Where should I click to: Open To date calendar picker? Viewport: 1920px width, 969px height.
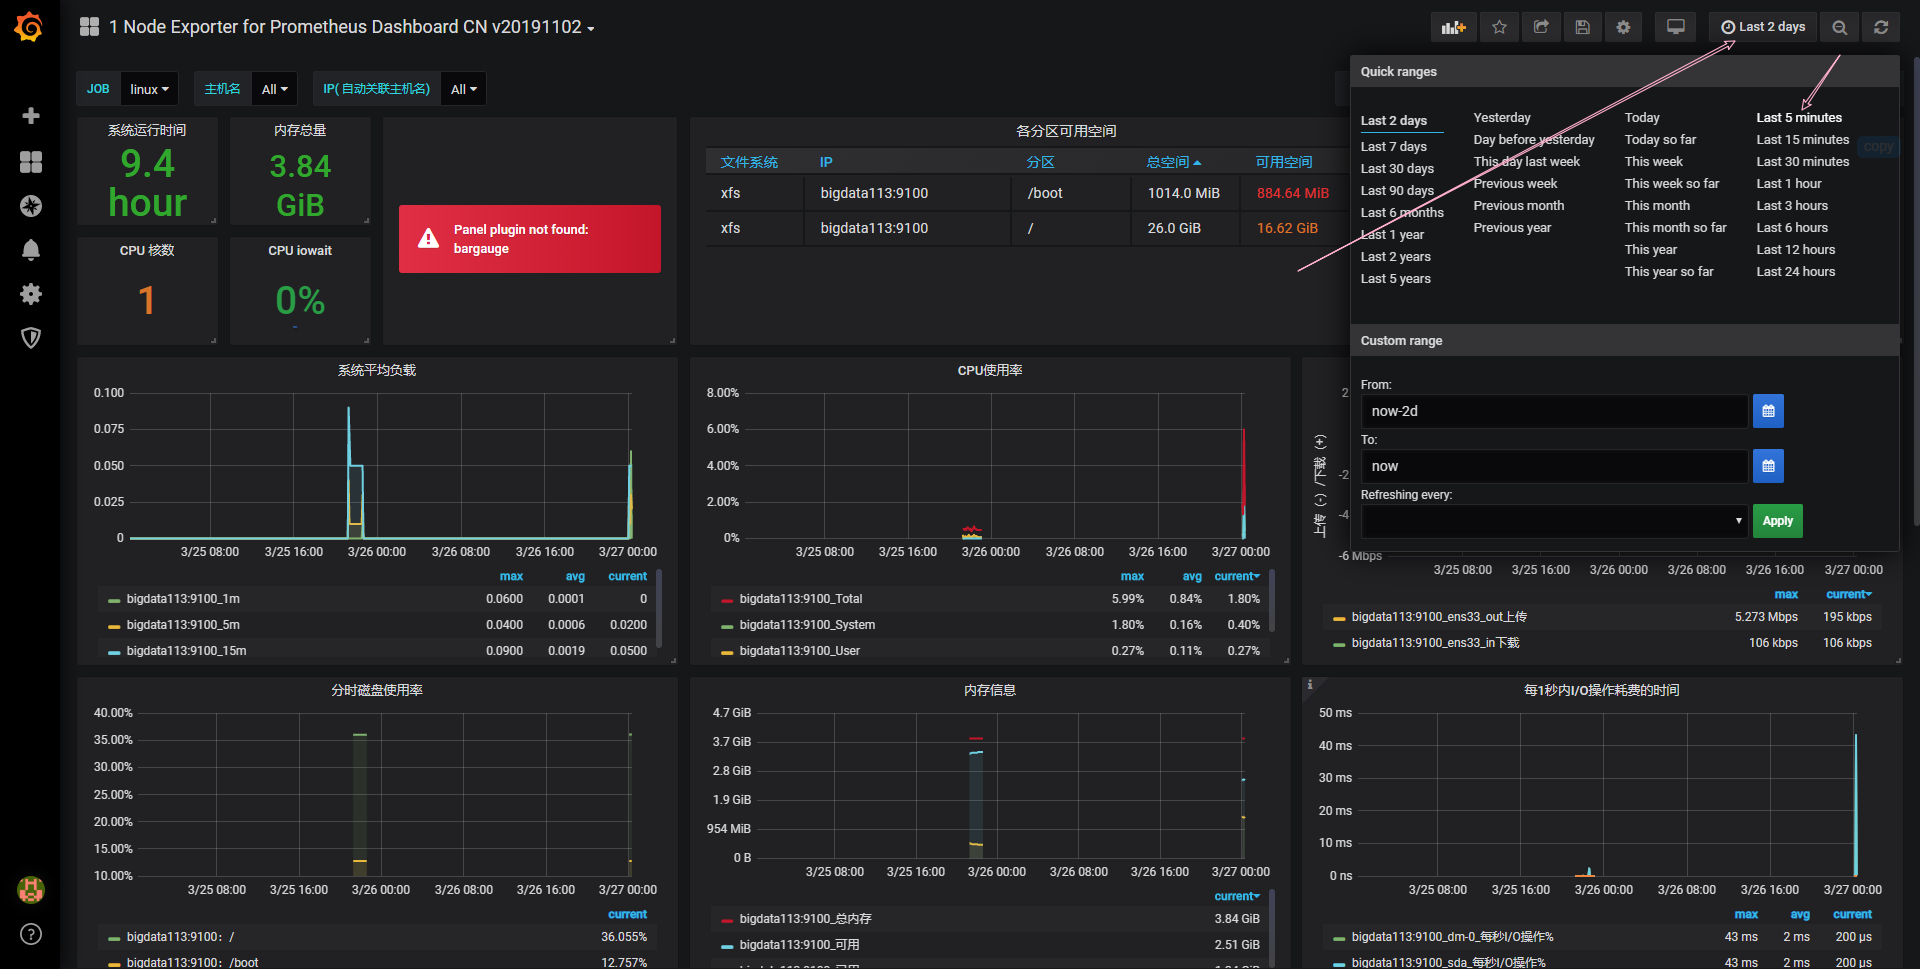1768,466
